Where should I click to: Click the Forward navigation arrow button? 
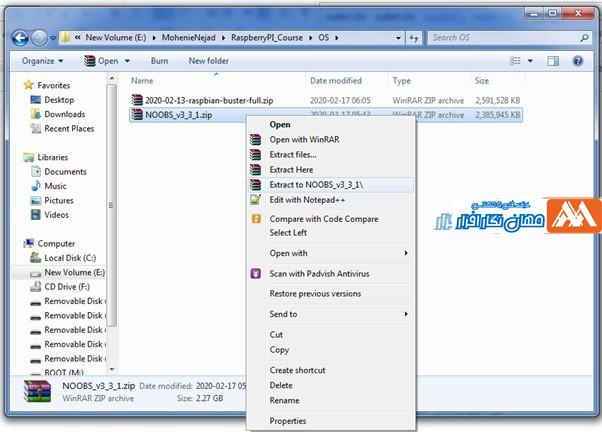[x=39, y=38]
